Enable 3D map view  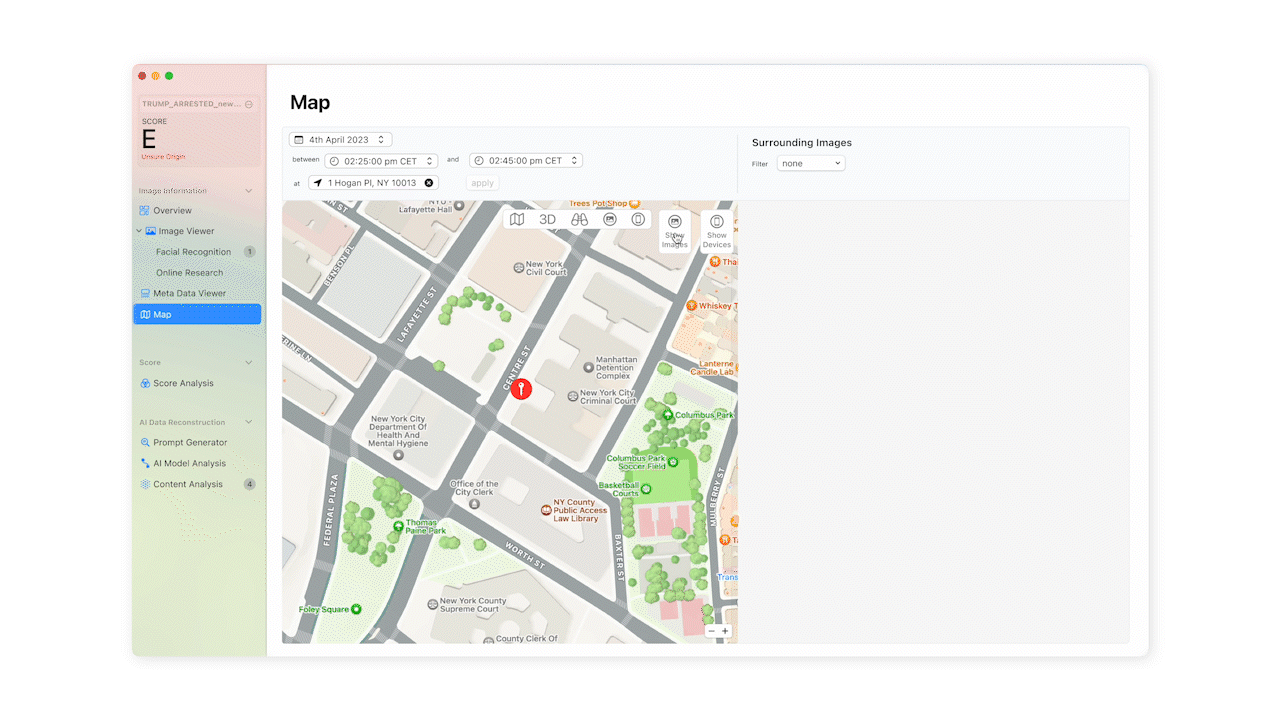click(x=547, y=219)
